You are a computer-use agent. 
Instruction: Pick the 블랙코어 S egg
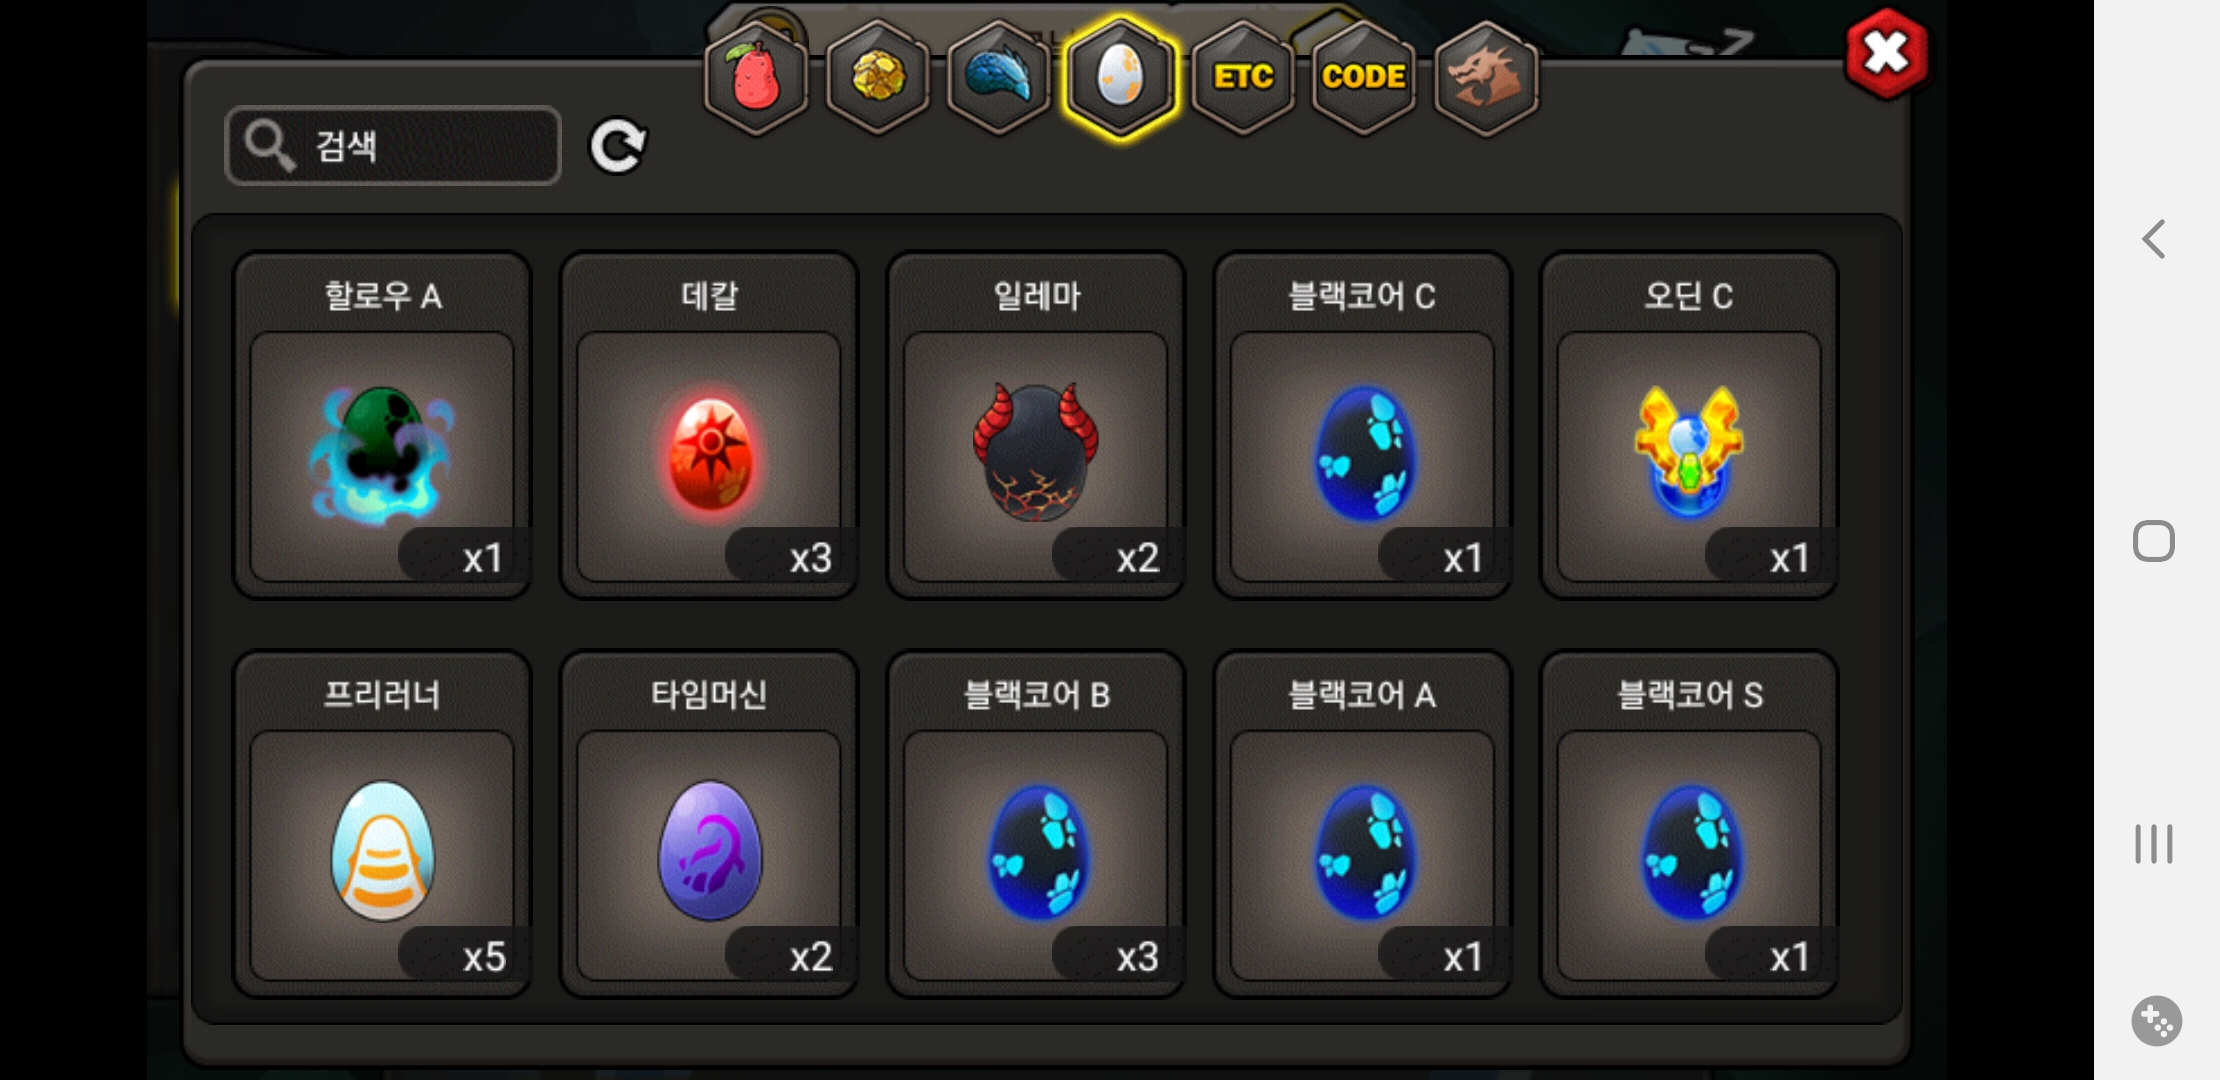pos(1689,824)
